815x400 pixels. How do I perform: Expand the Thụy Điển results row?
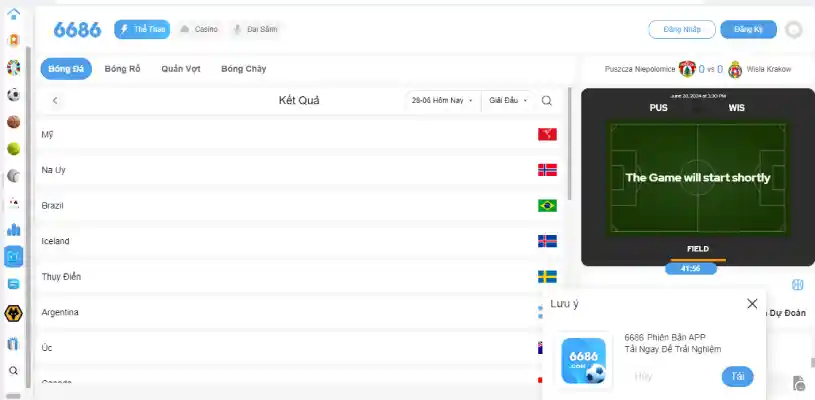[x=299, y=277]
